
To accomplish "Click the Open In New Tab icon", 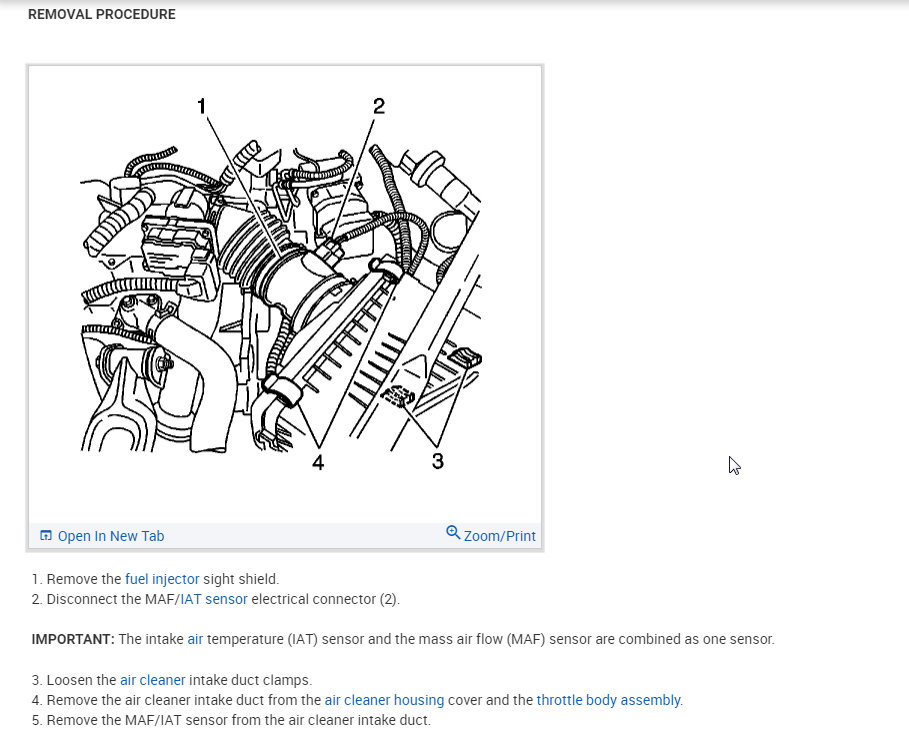I will [x=46, y=535].
